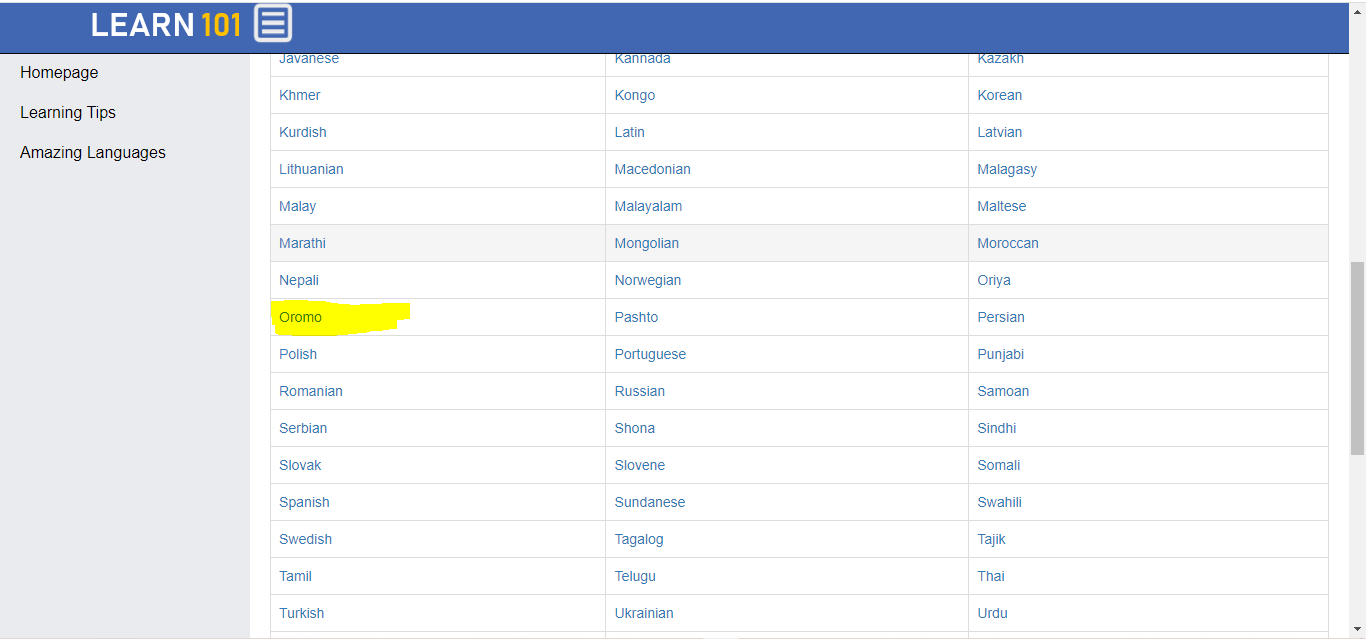Click the Norwegian language link

tap(647, 280)
